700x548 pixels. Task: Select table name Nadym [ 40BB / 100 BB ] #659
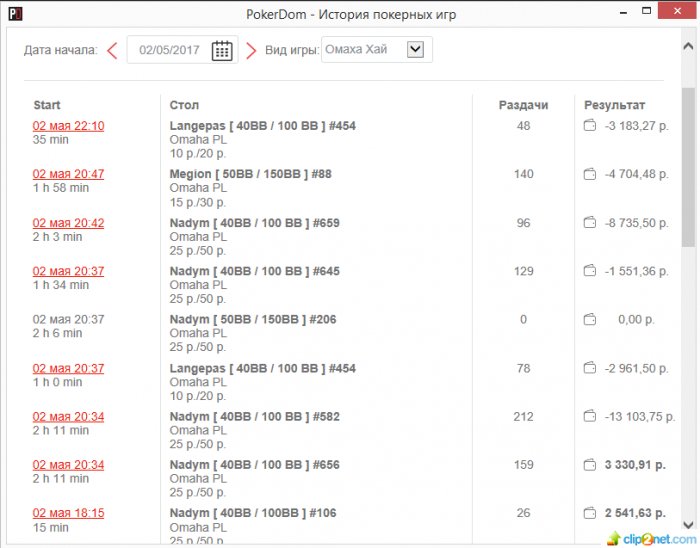pos(254,223)
